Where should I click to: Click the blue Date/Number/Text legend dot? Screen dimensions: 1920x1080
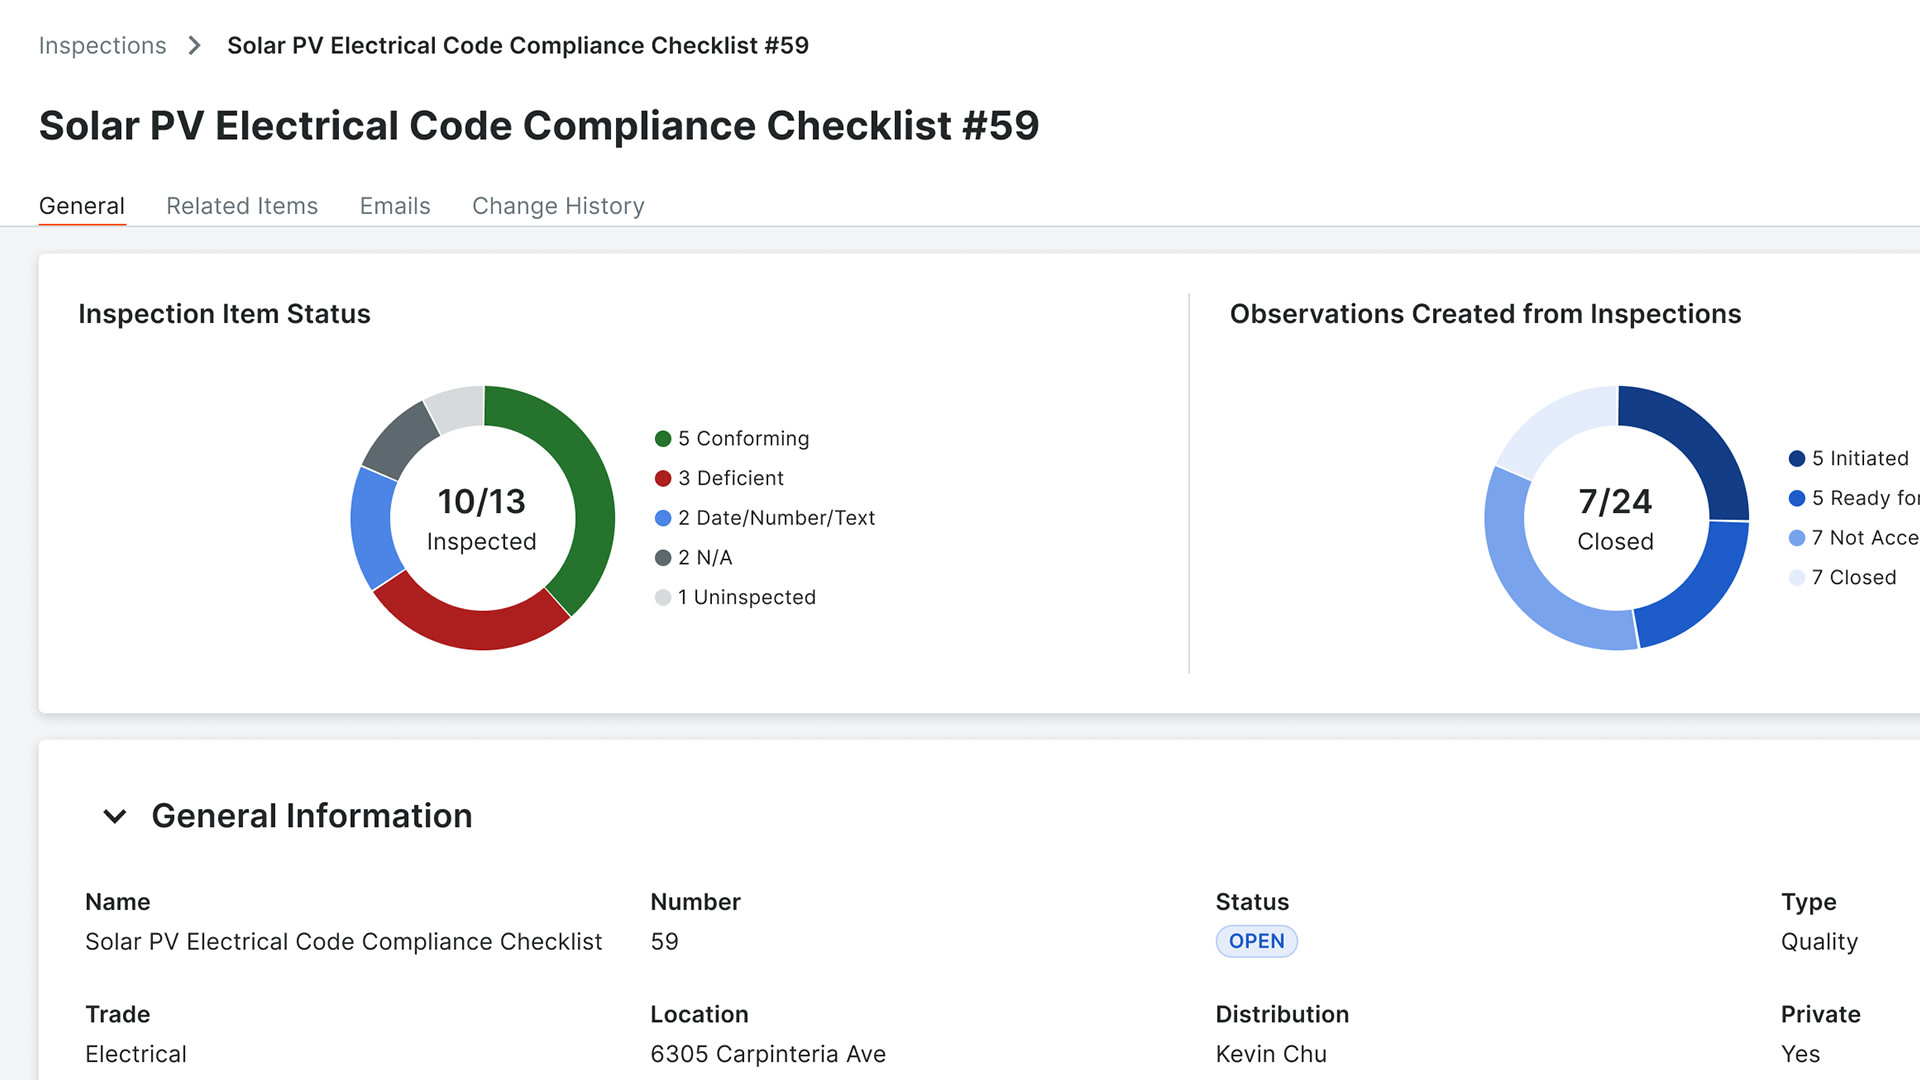pos(663,518)
